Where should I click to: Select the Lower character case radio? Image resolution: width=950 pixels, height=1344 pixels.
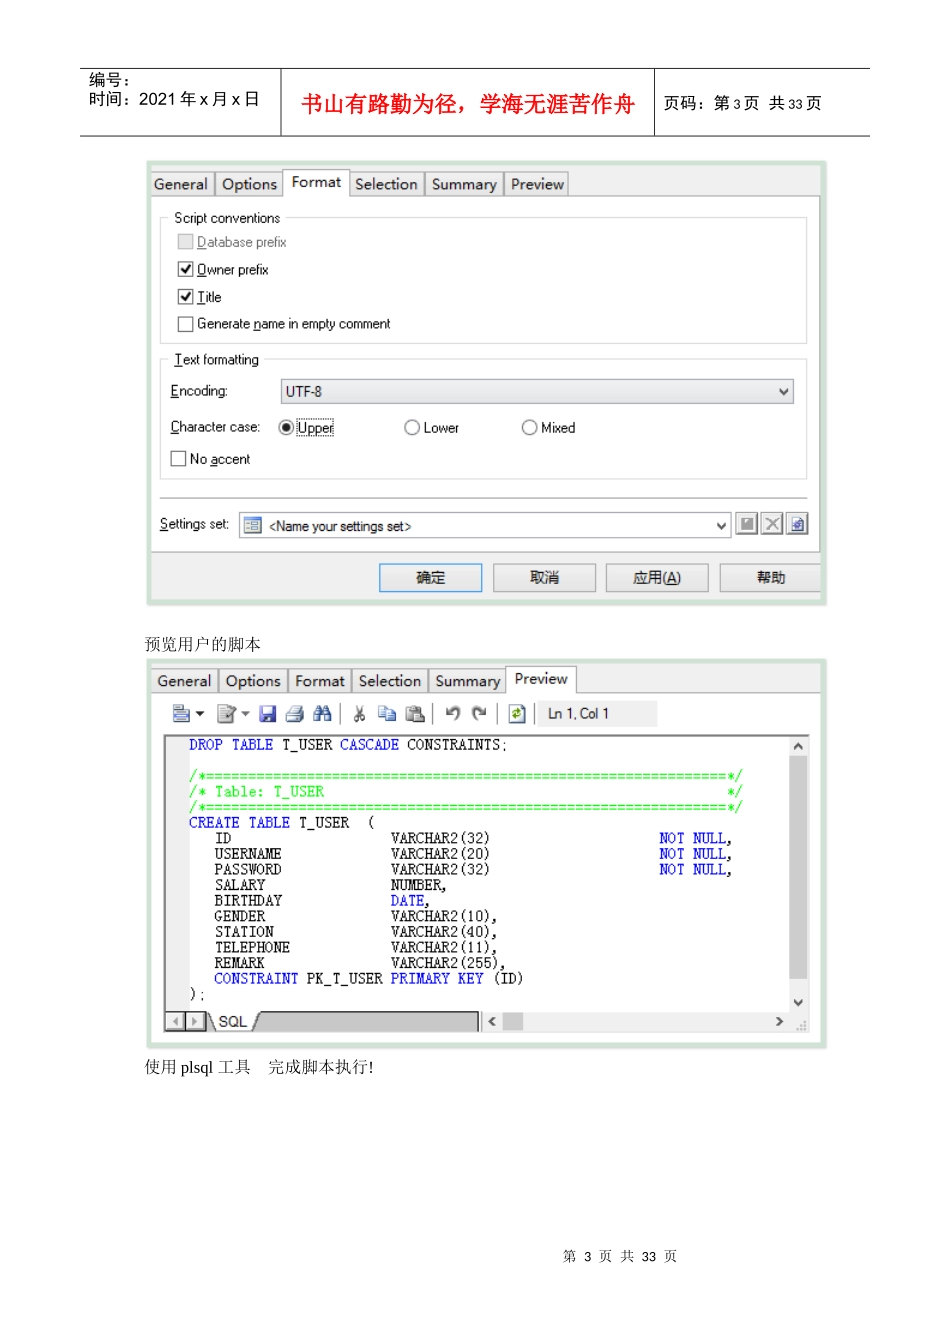[412, 427]
